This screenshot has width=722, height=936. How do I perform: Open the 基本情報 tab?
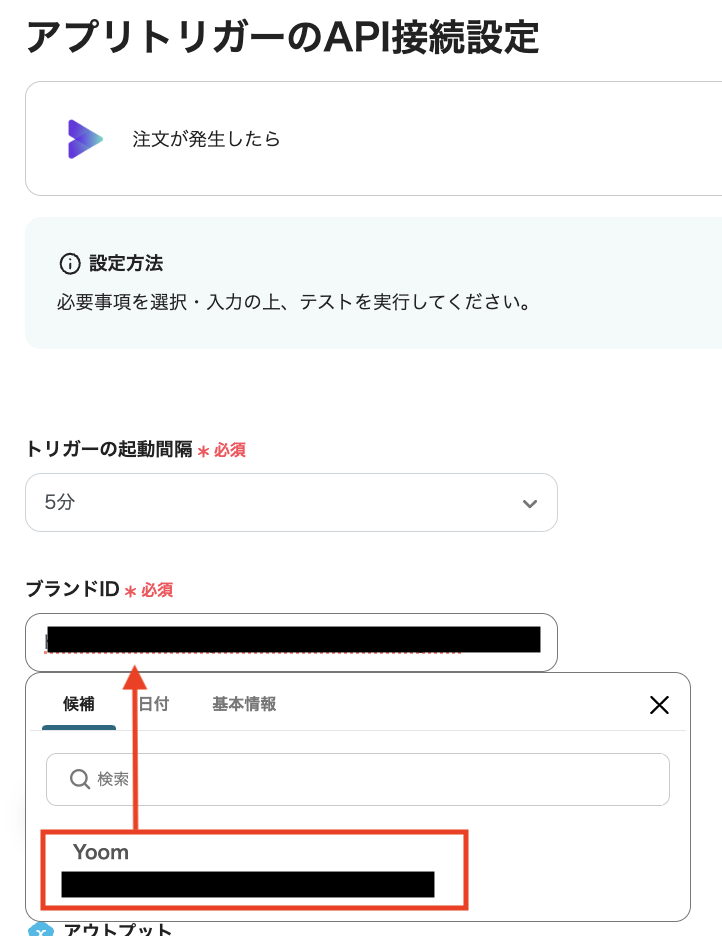pyautogui.click(x=244, y=704)
